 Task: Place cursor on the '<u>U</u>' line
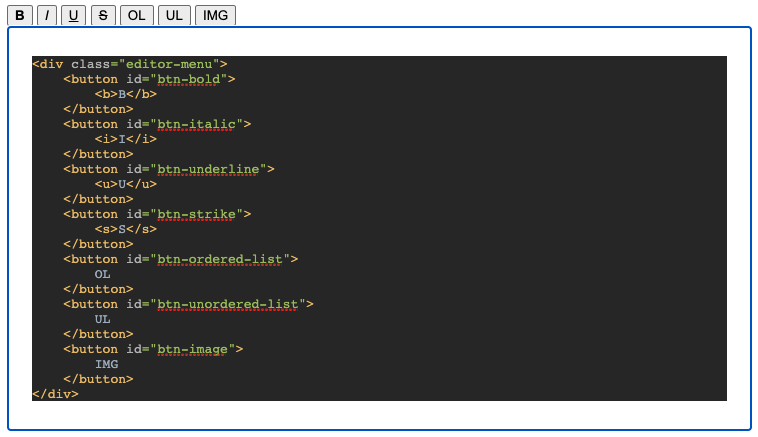click(126, 184)
